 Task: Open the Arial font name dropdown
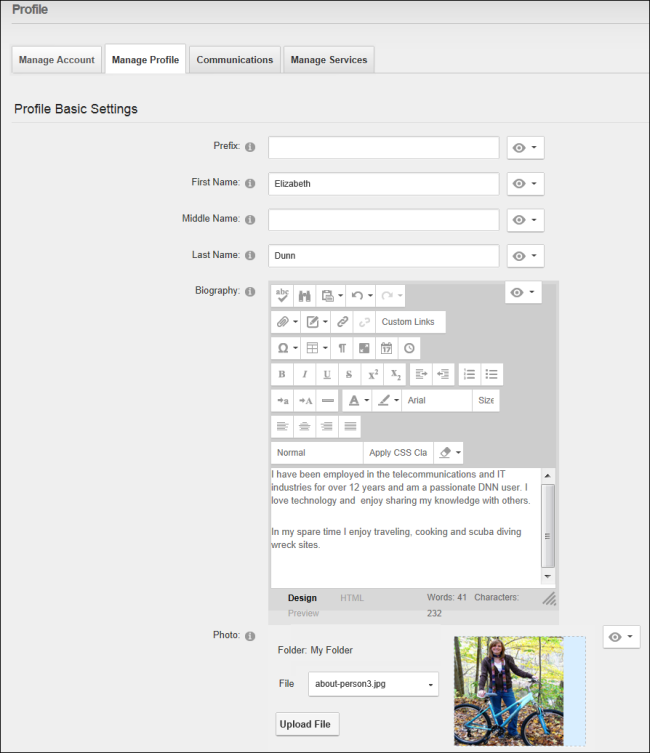click(x=436, y=401)
